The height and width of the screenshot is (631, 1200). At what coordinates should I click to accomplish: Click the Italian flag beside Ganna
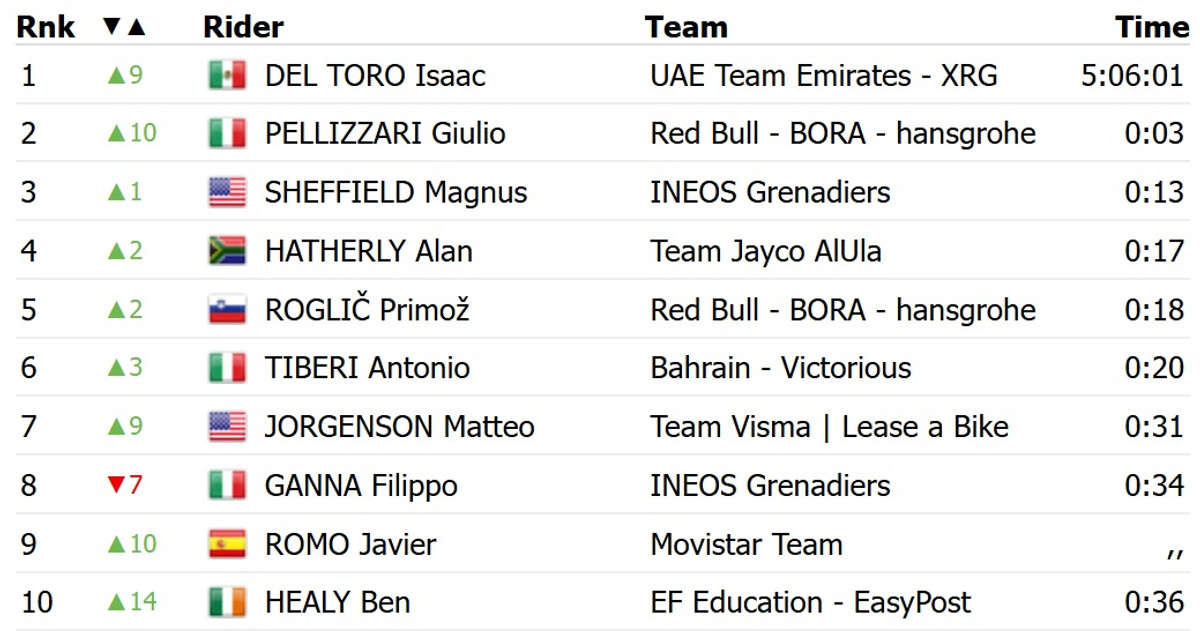tap(227, 485)
